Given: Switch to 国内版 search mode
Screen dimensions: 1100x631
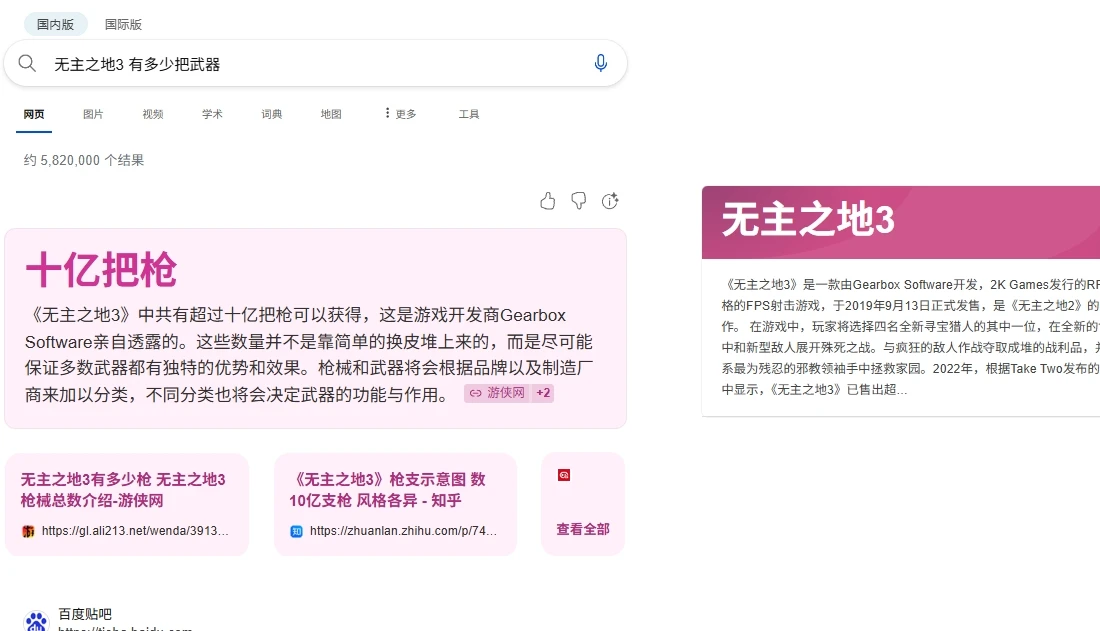Looking at the screenshot, I should [x=55, y=25].
